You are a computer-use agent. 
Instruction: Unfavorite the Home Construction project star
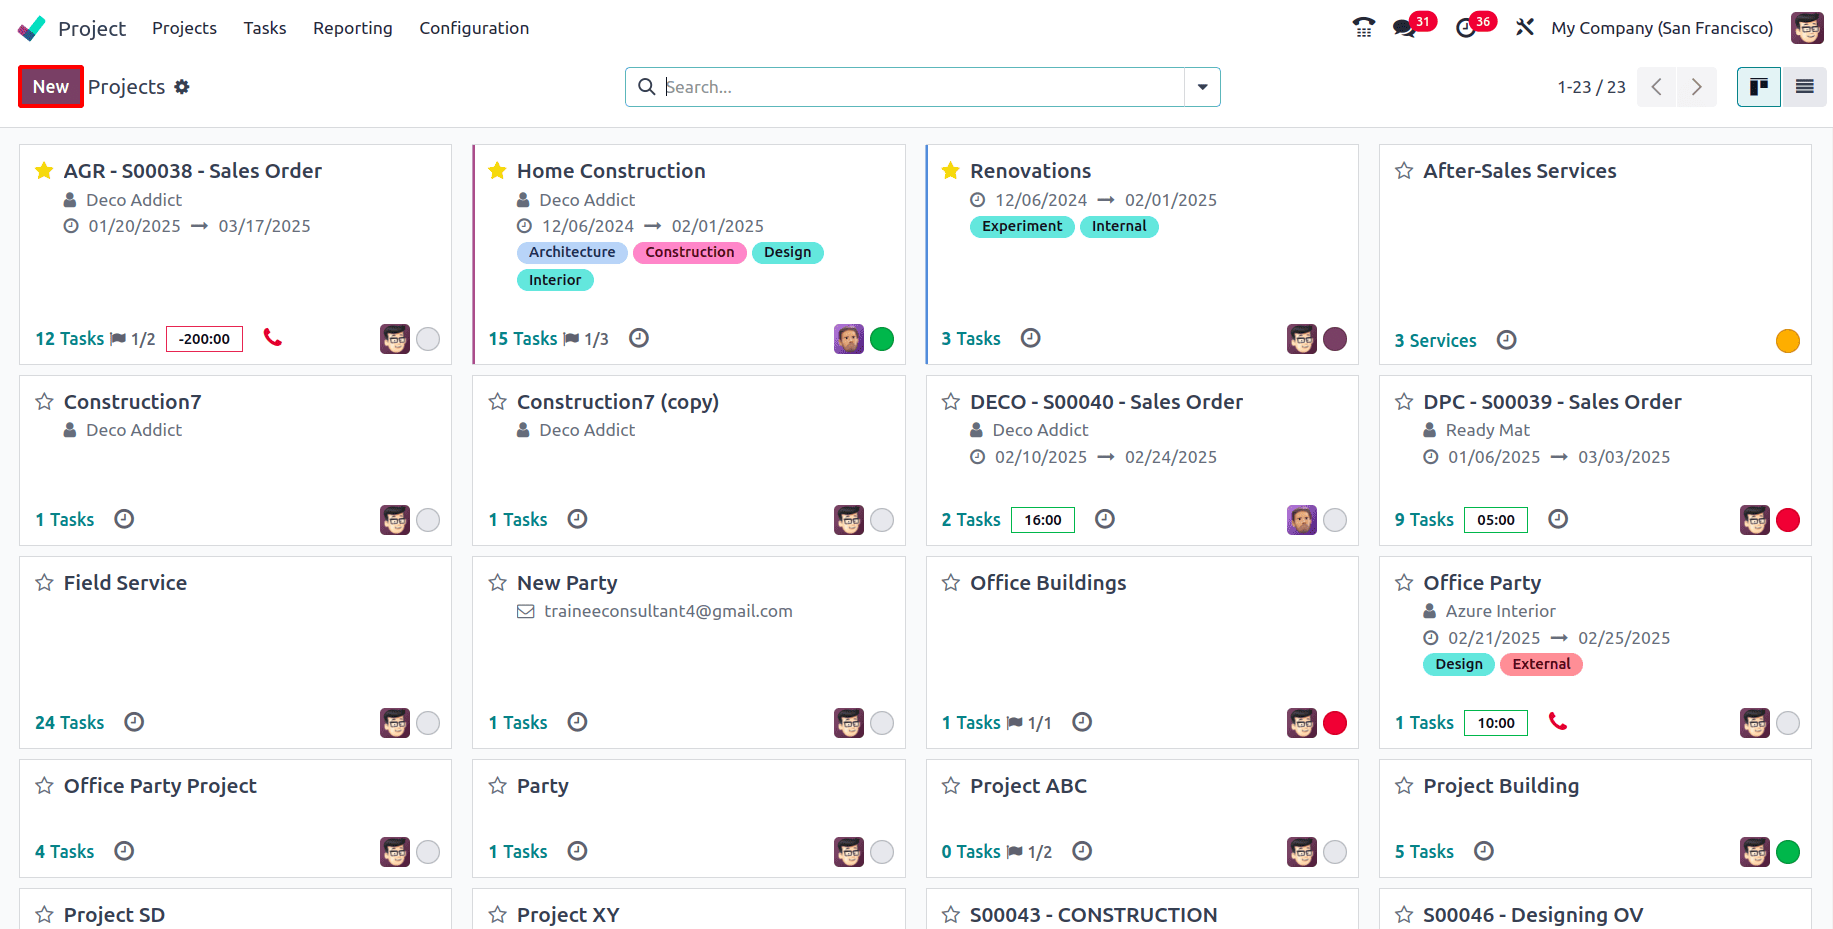click(497, 171)
